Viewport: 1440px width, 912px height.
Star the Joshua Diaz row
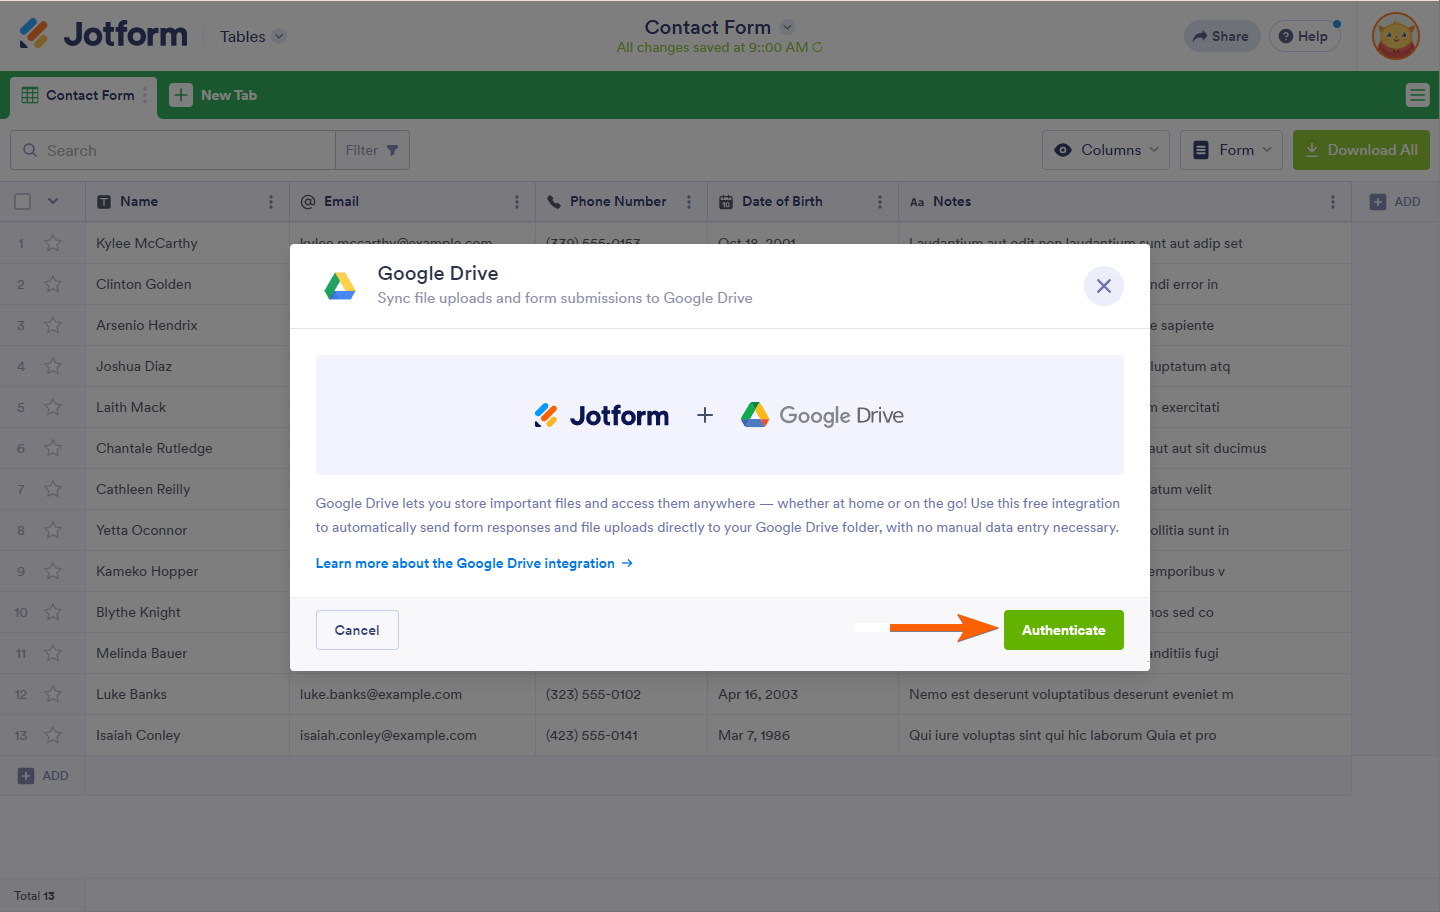pos(53,366)
